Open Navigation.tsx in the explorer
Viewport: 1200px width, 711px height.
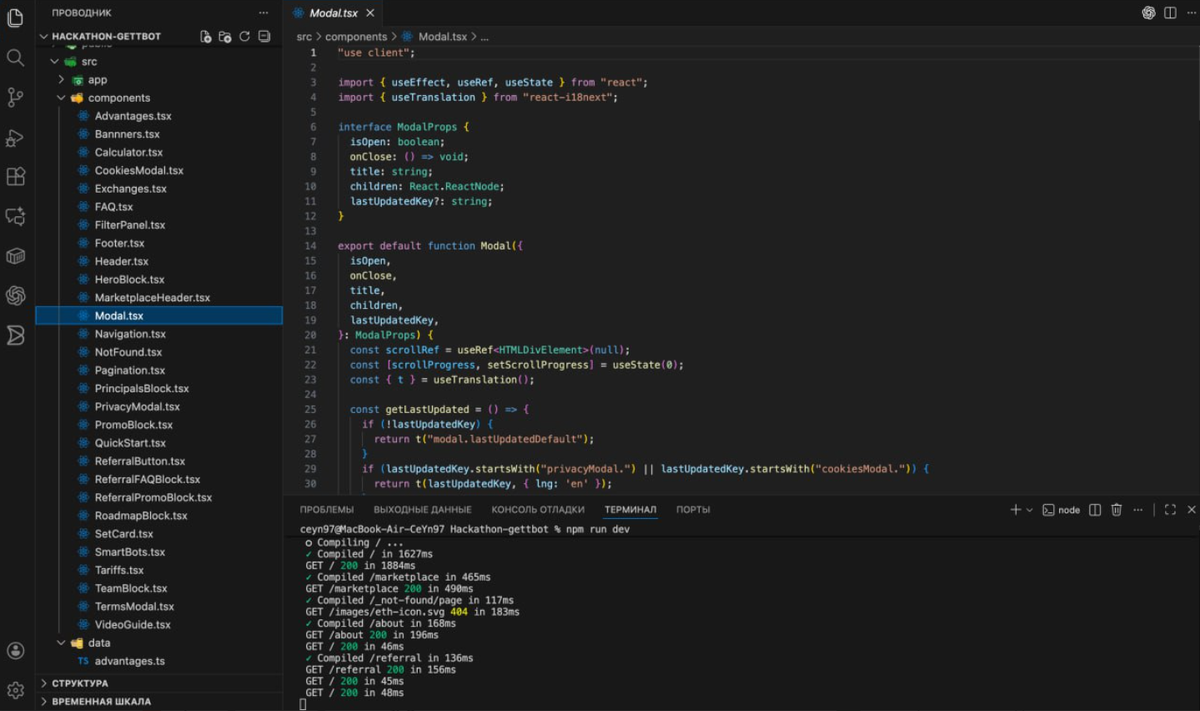[x=130, y=334]
